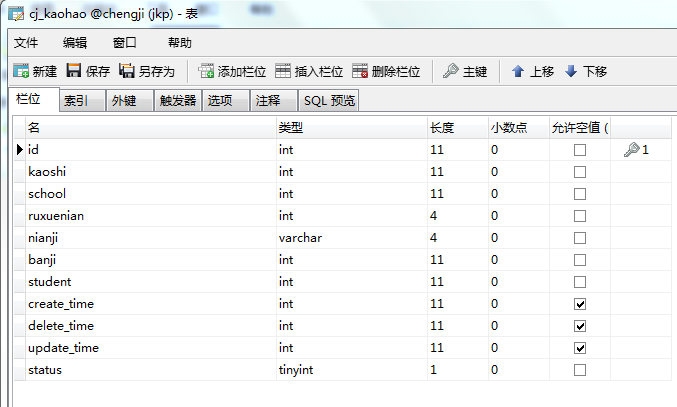Open the Window (窗口) menu
The width and height of the screenshot is (677, 407).
click(124, 43)
